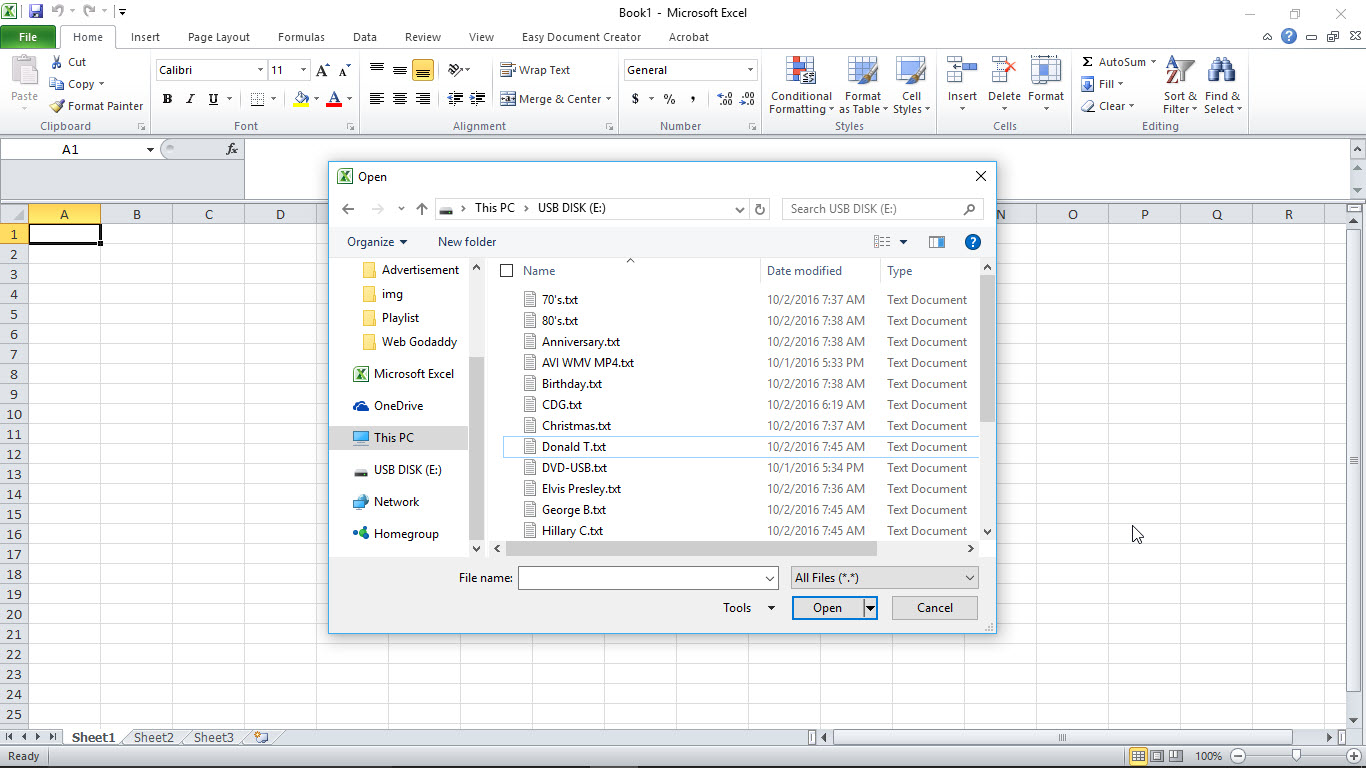Click the Decrease Decimal icon
This screenshot has height=768, width=1366.
point(748,99)
